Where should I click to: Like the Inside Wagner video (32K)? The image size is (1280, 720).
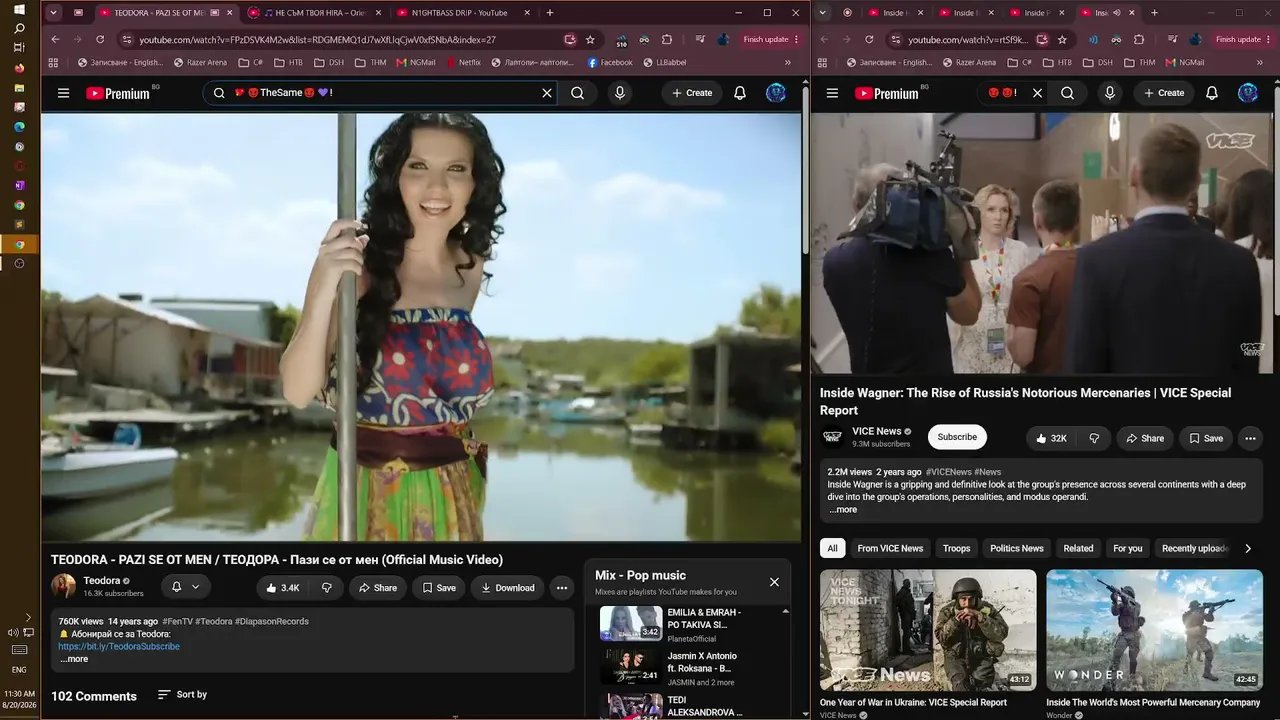pos(1050,438)
